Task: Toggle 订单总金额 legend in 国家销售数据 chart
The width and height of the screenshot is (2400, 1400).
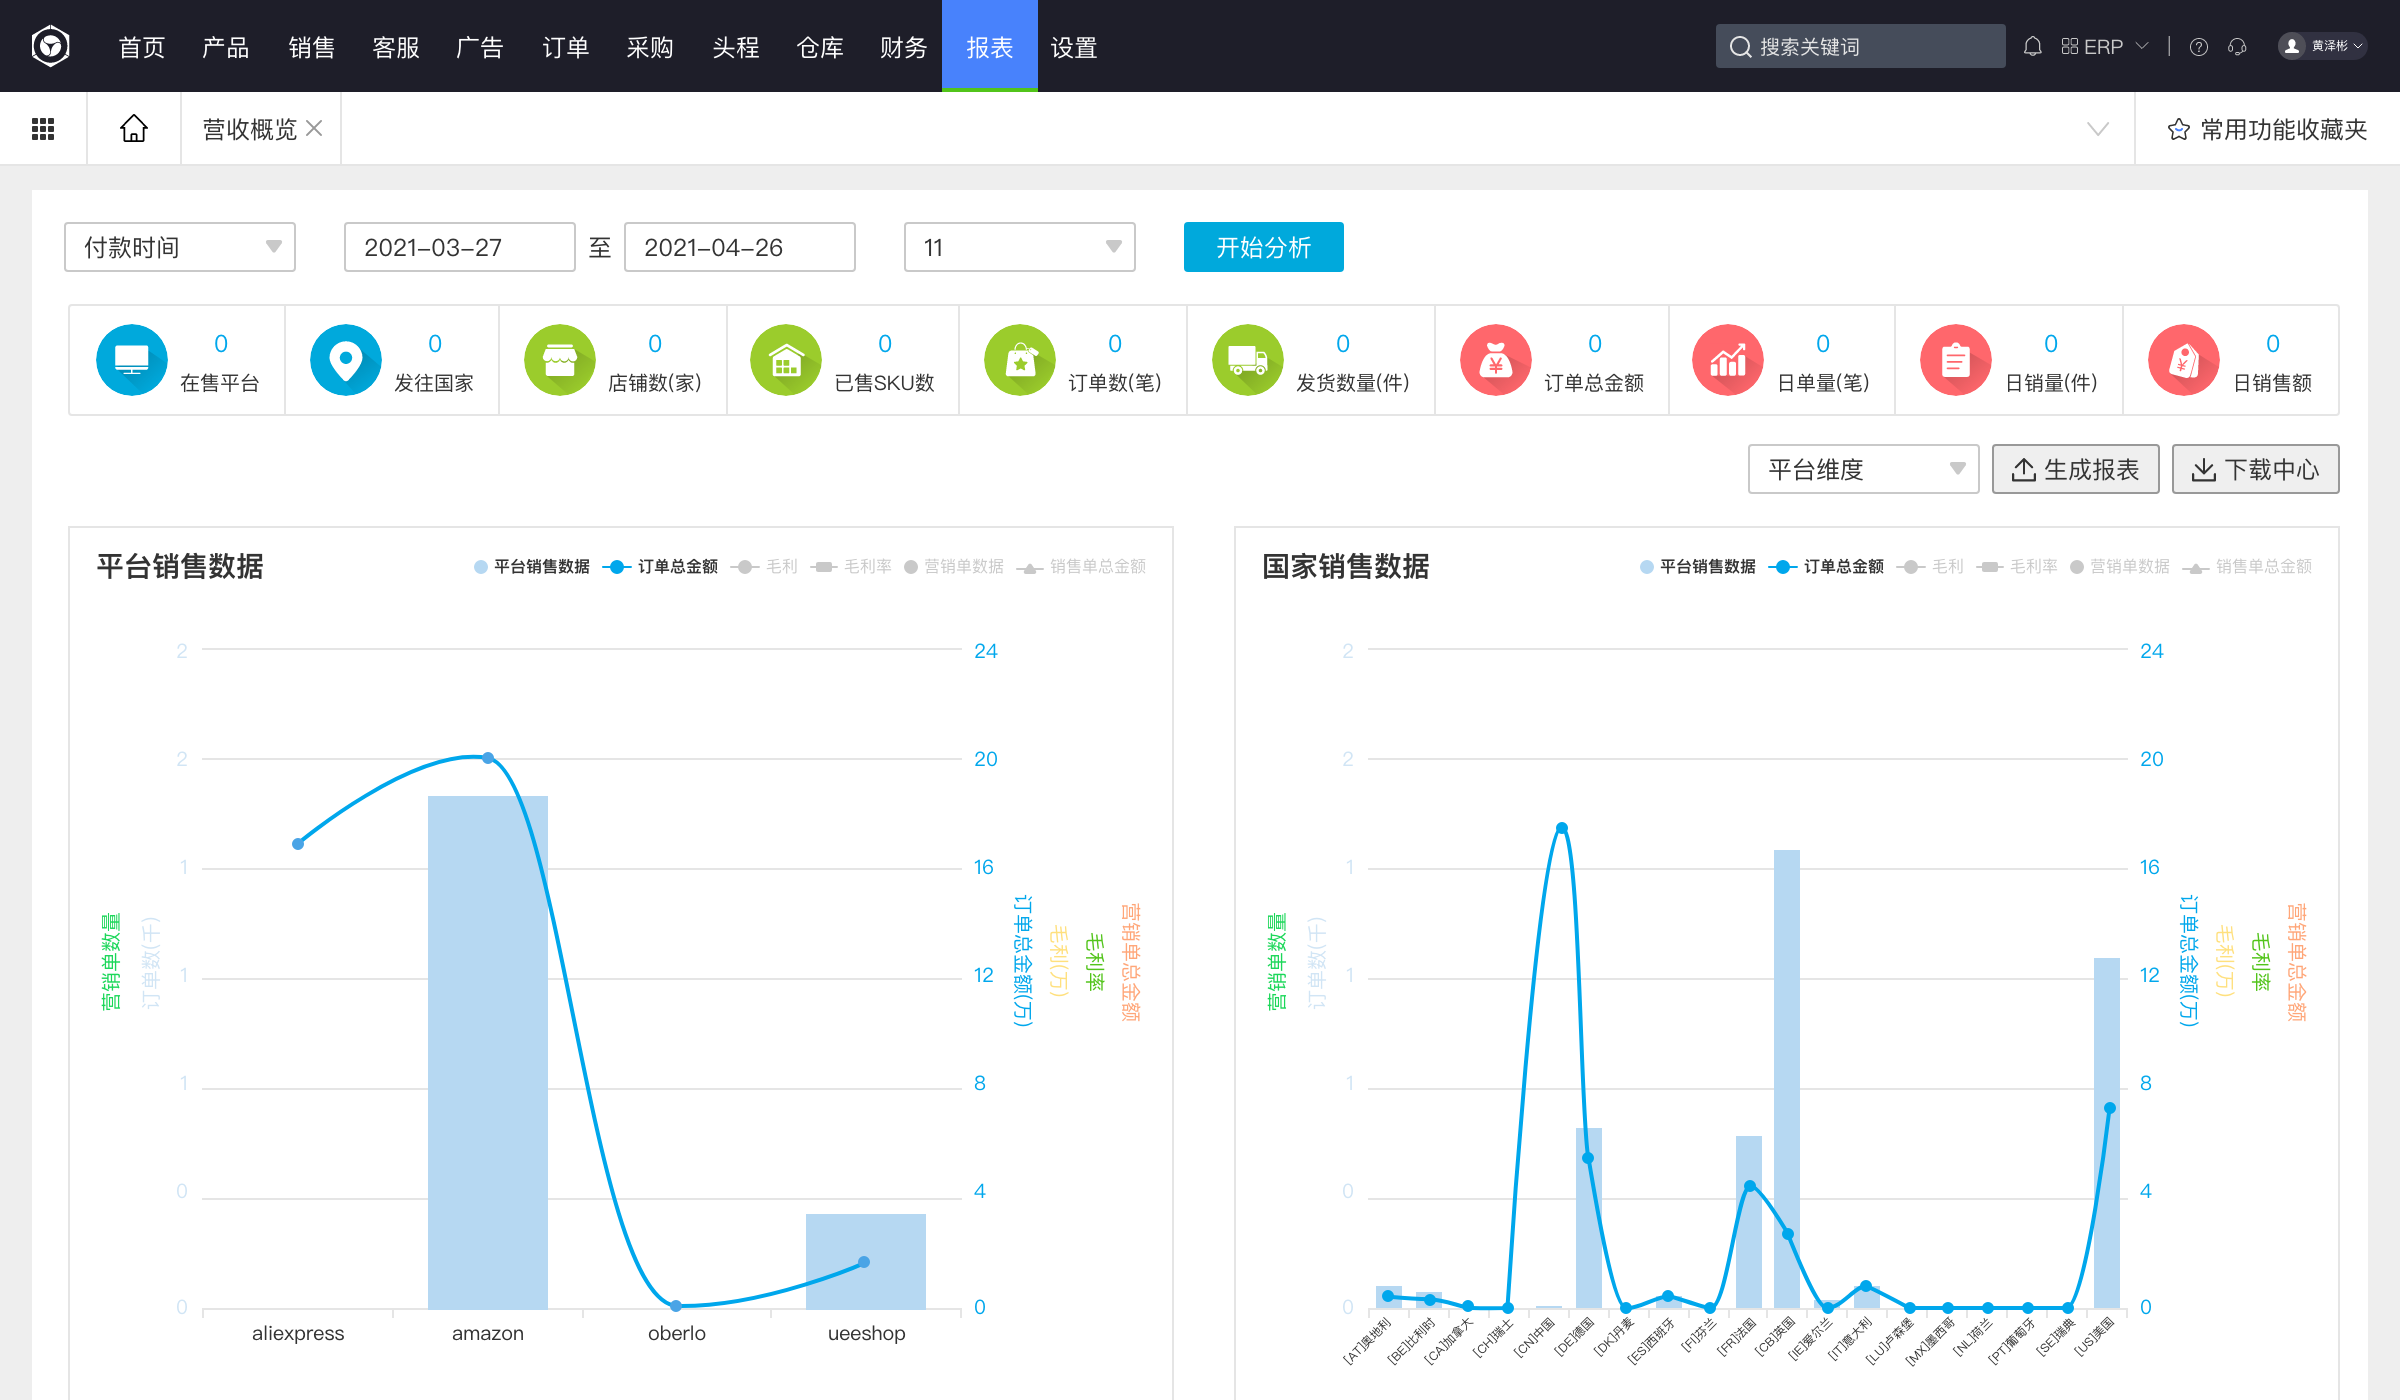Action: pyautogui.click(x=1826, y=567)
